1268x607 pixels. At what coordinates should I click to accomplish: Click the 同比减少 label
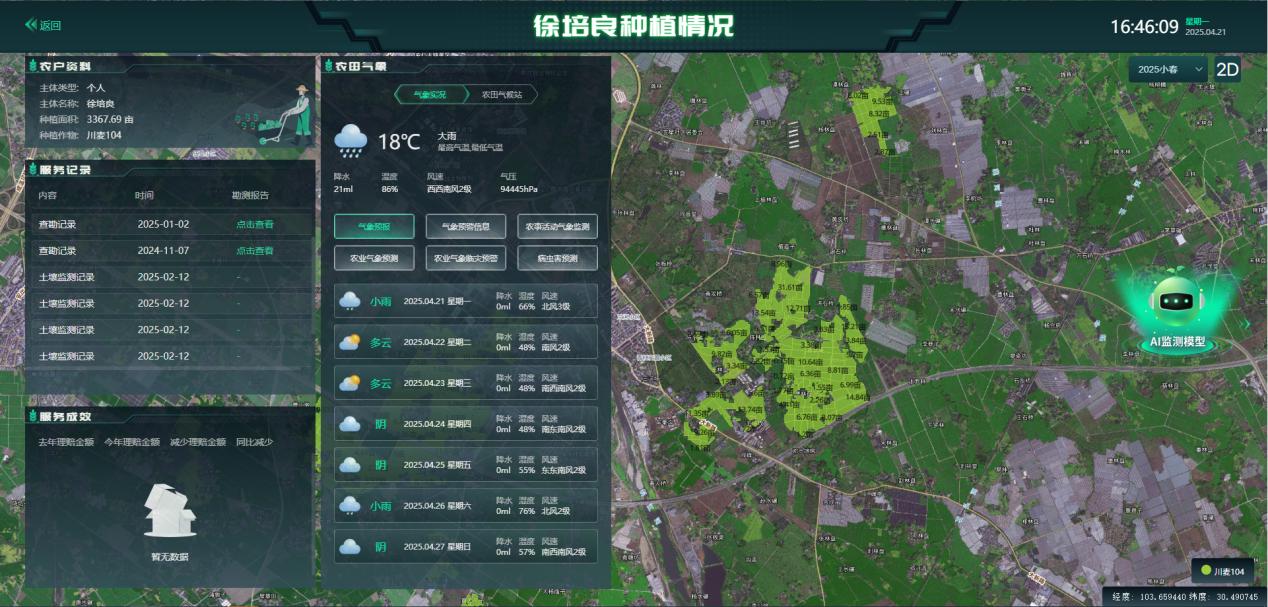click(x=254, y=442)
